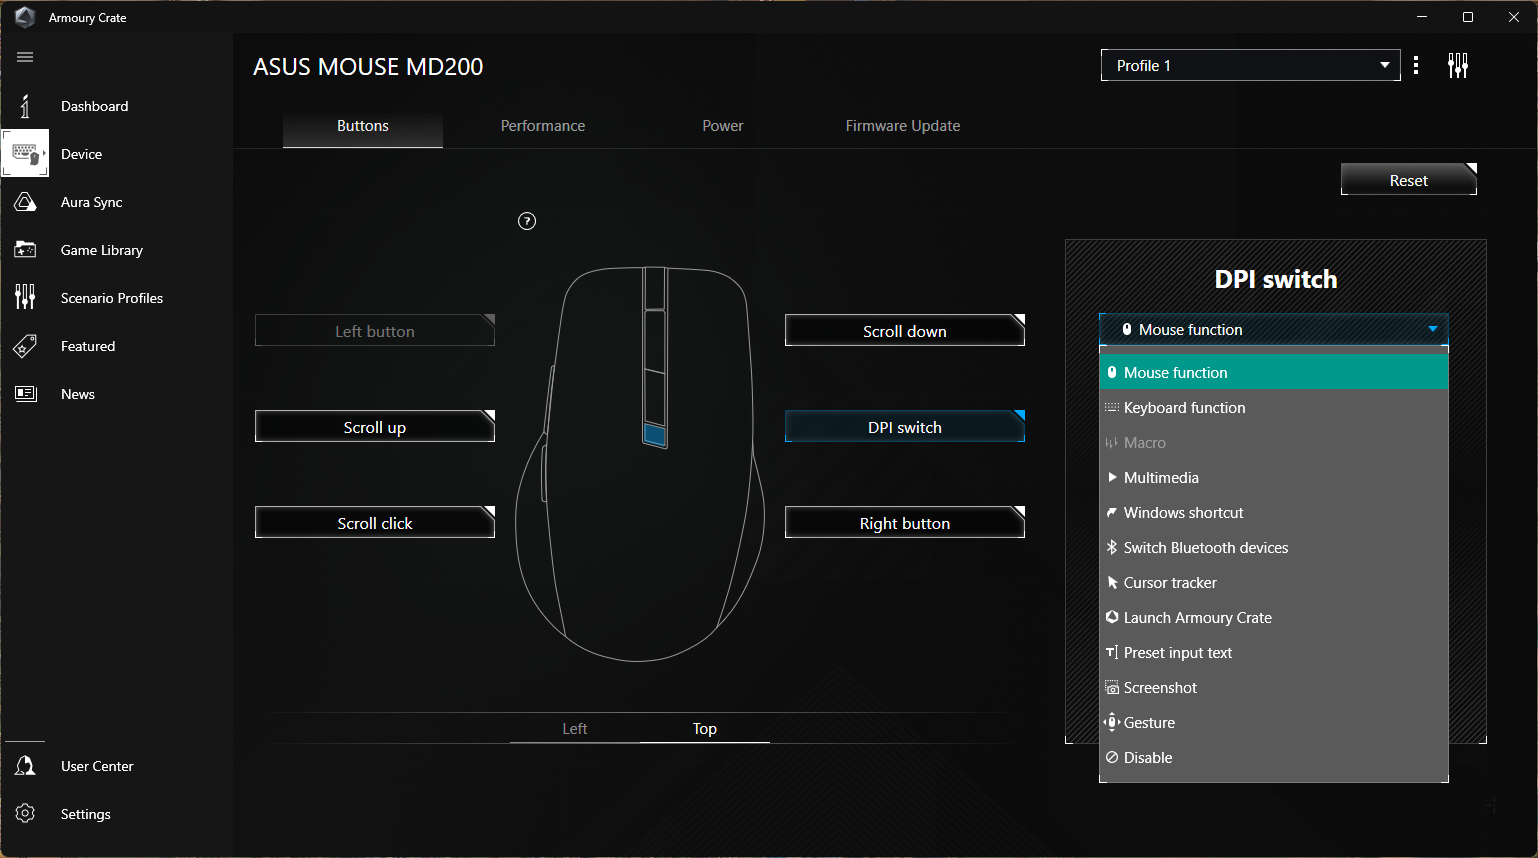Image resolution: width=1538 pixels, height=858 pixels.
Task: Select the Left view tab
Action: (x=575, y=728)
